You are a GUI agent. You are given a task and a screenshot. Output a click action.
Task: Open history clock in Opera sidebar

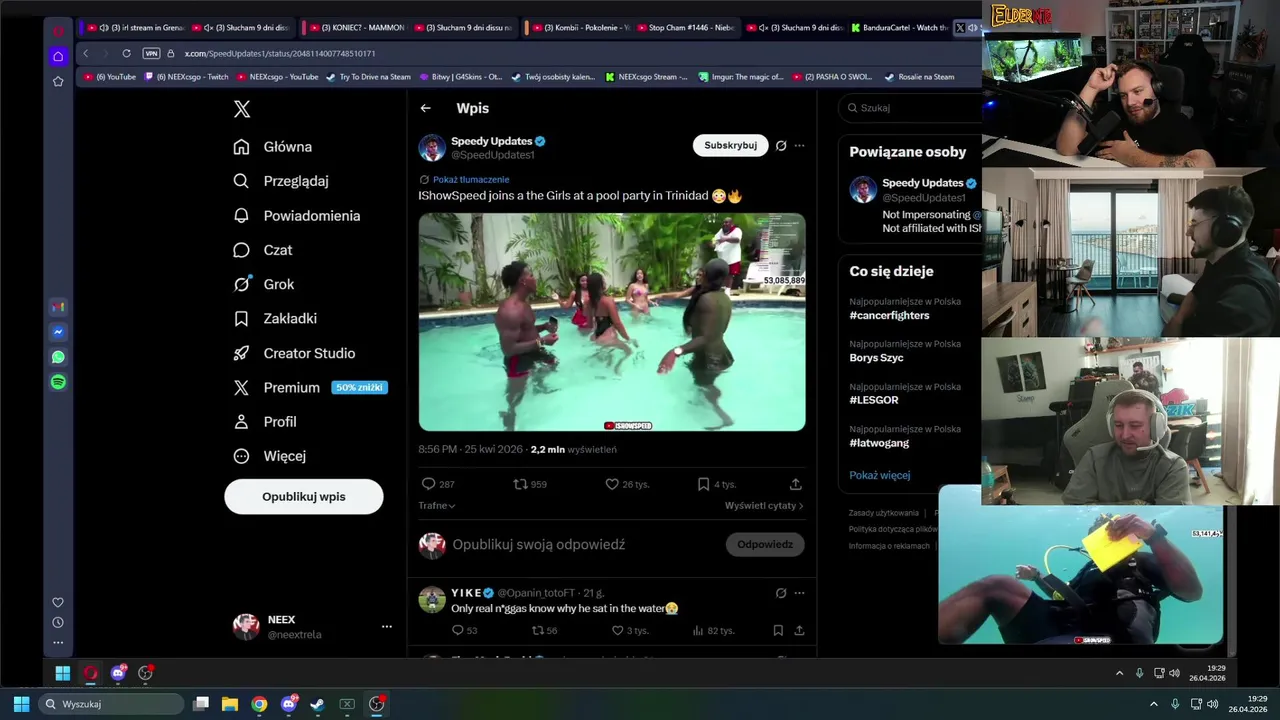tap(58, 622)
